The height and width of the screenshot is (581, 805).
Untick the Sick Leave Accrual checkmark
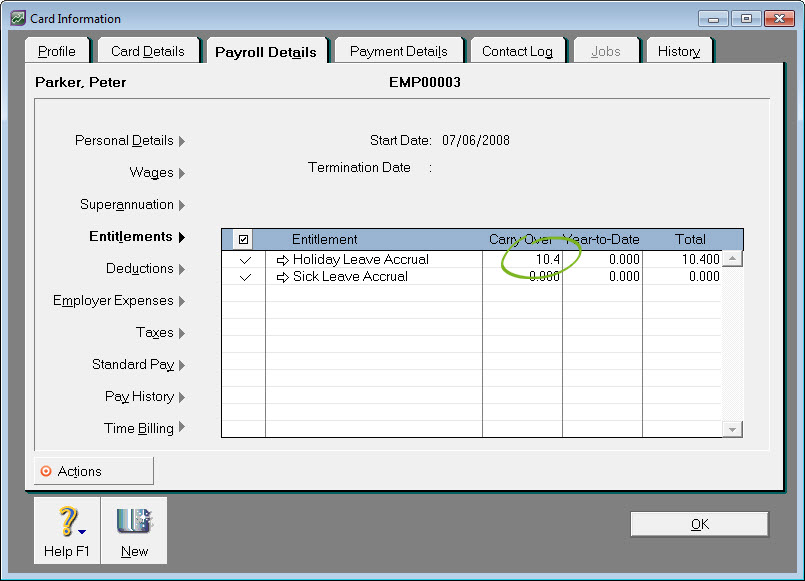click(245, 277)
